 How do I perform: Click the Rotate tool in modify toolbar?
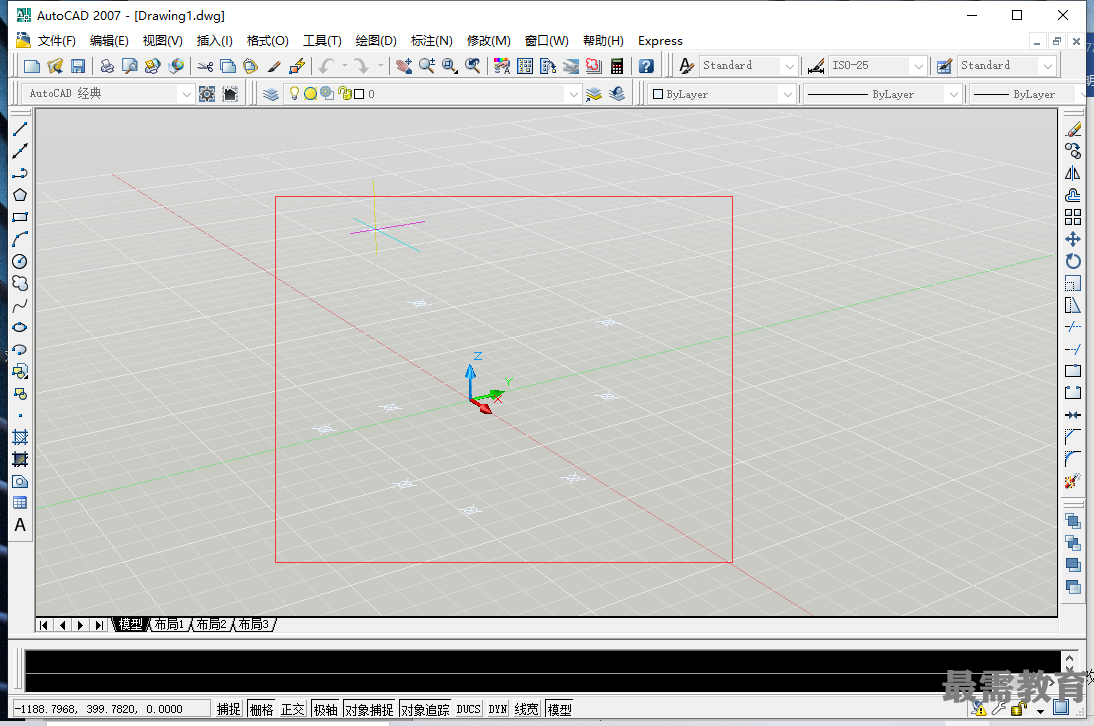point(1073,262)
